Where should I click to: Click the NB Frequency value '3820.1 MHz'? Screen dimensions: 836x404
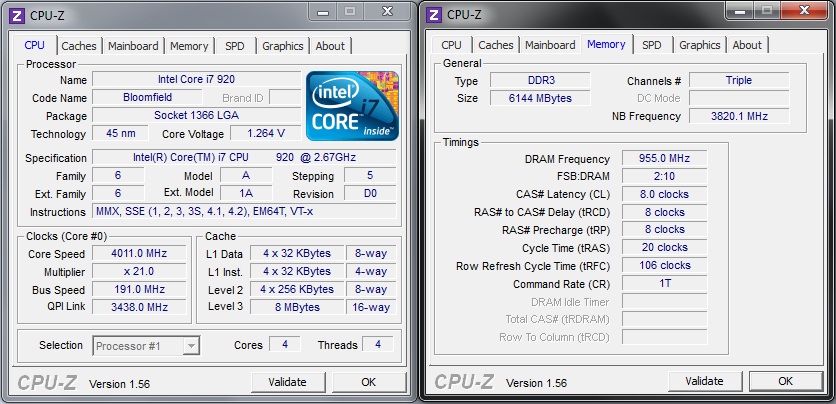[x=739, y=116]
